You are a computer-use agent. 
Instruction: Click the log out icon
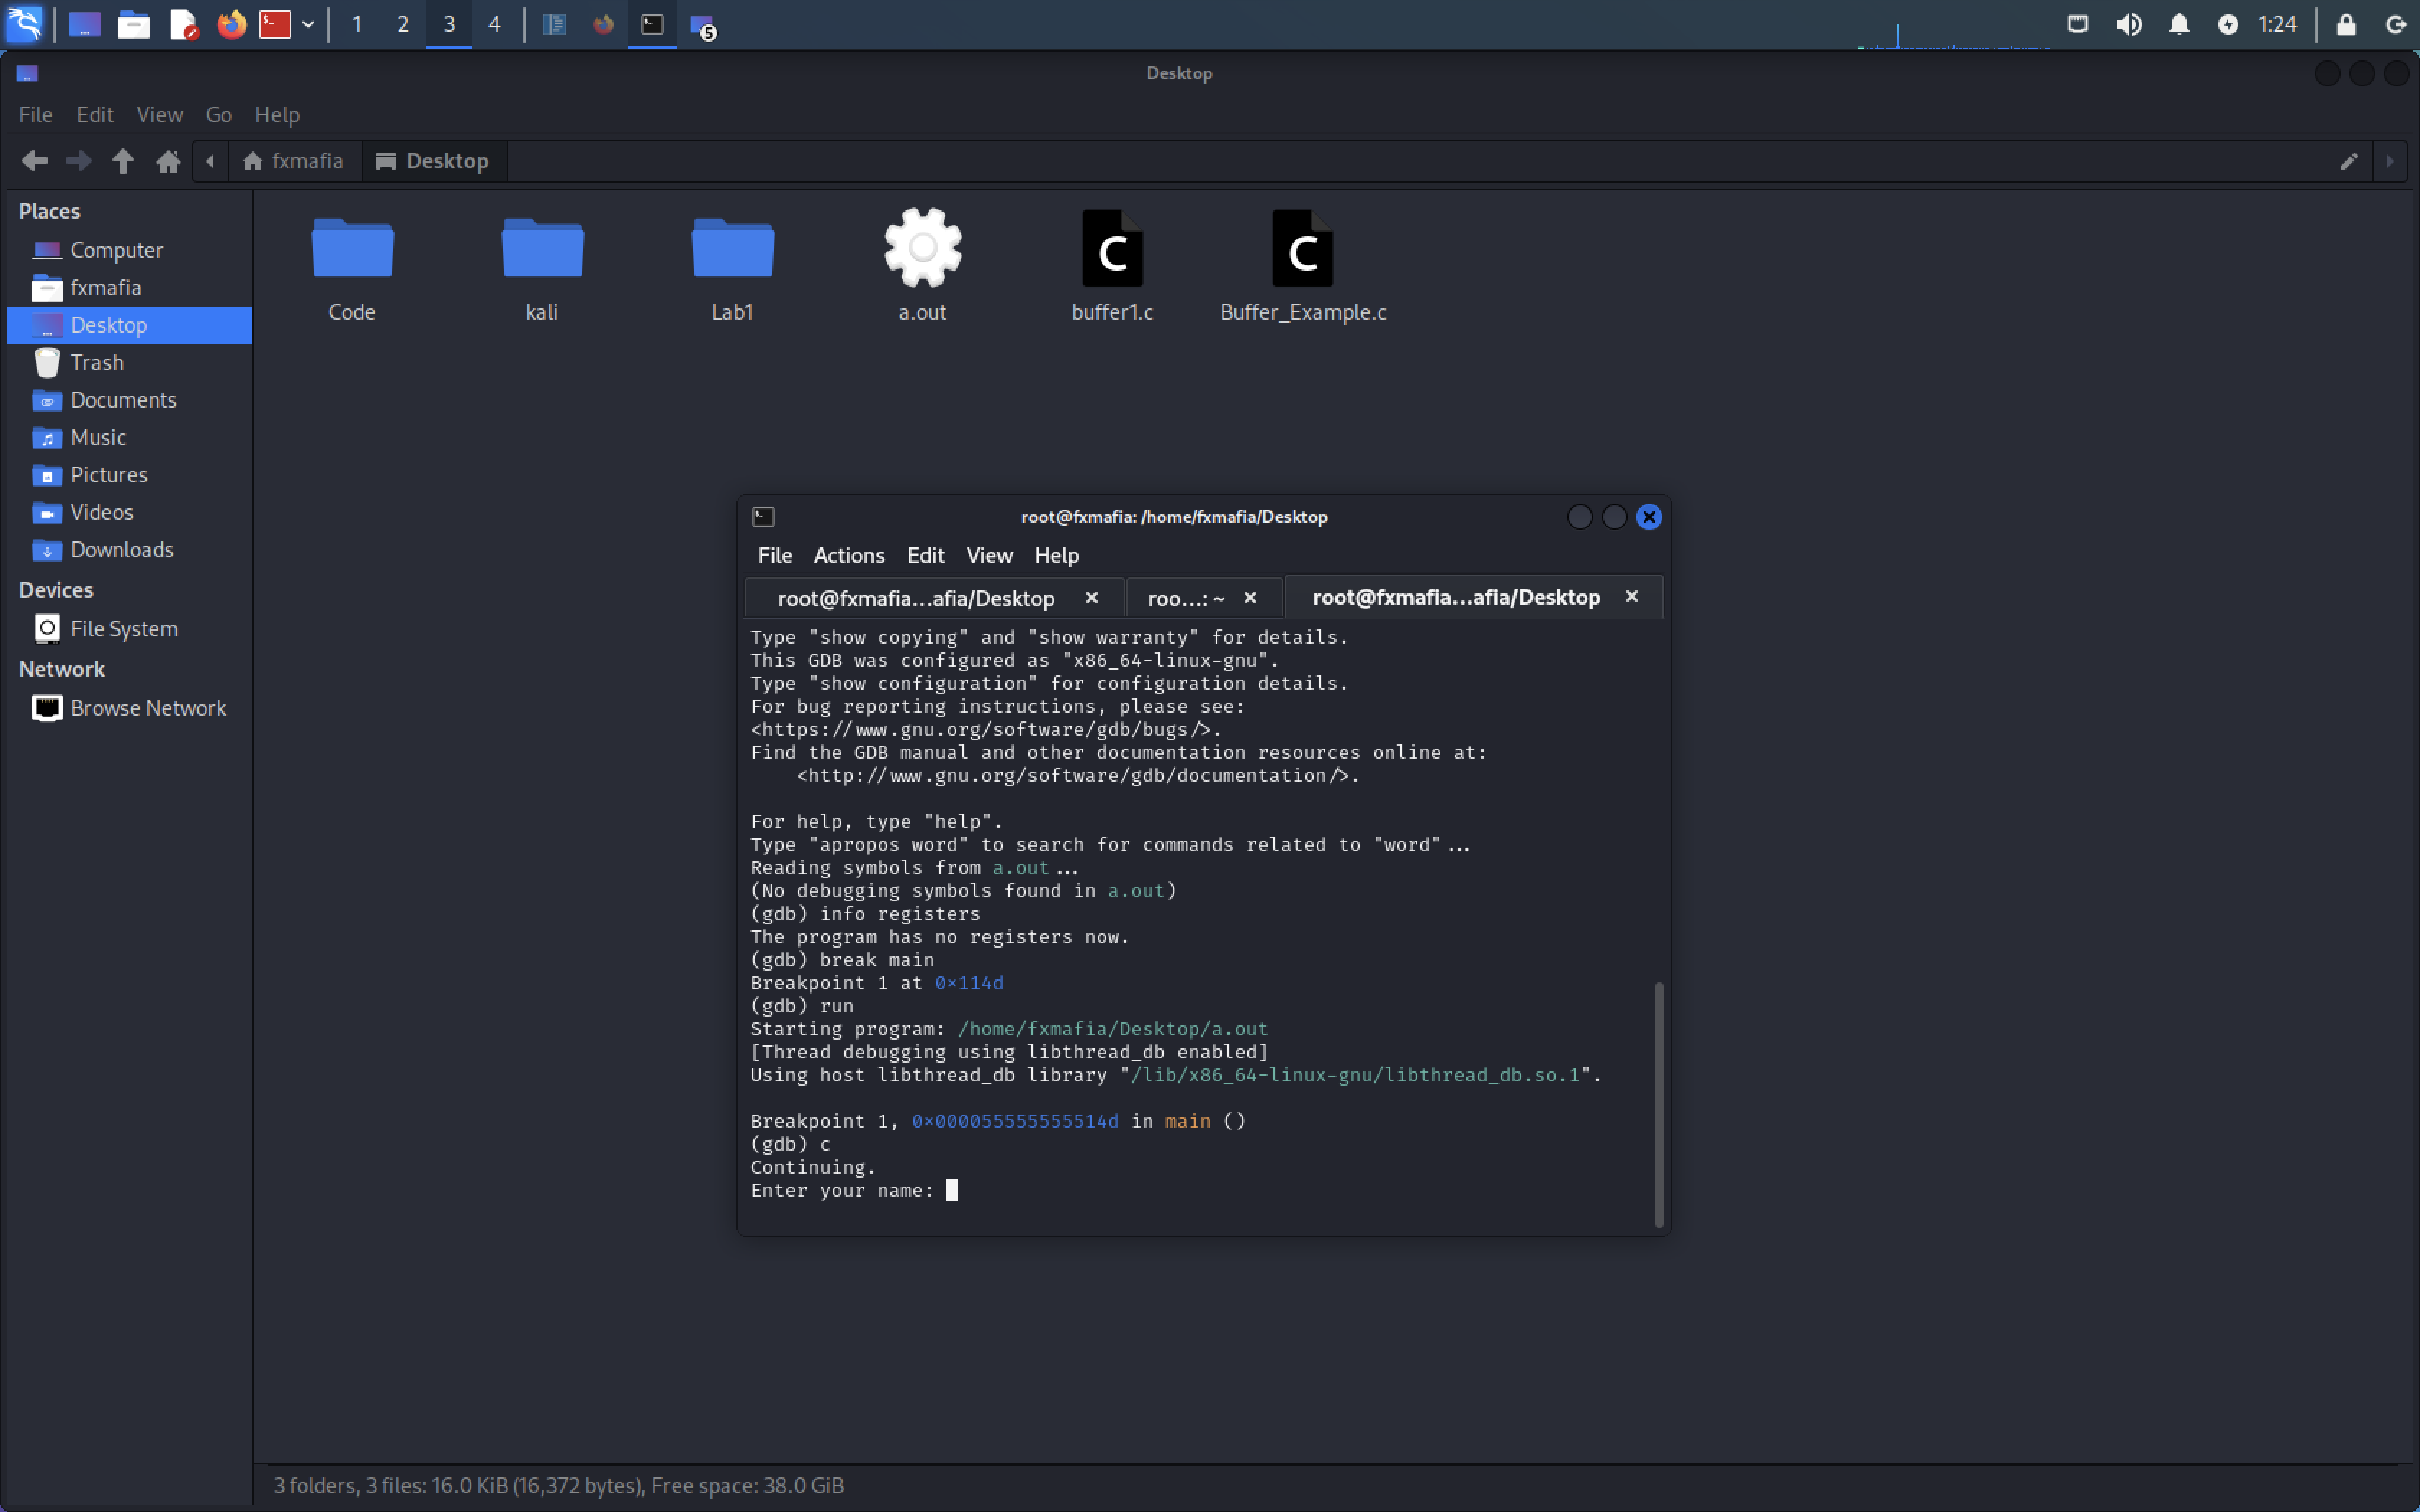pos(2396,24)
